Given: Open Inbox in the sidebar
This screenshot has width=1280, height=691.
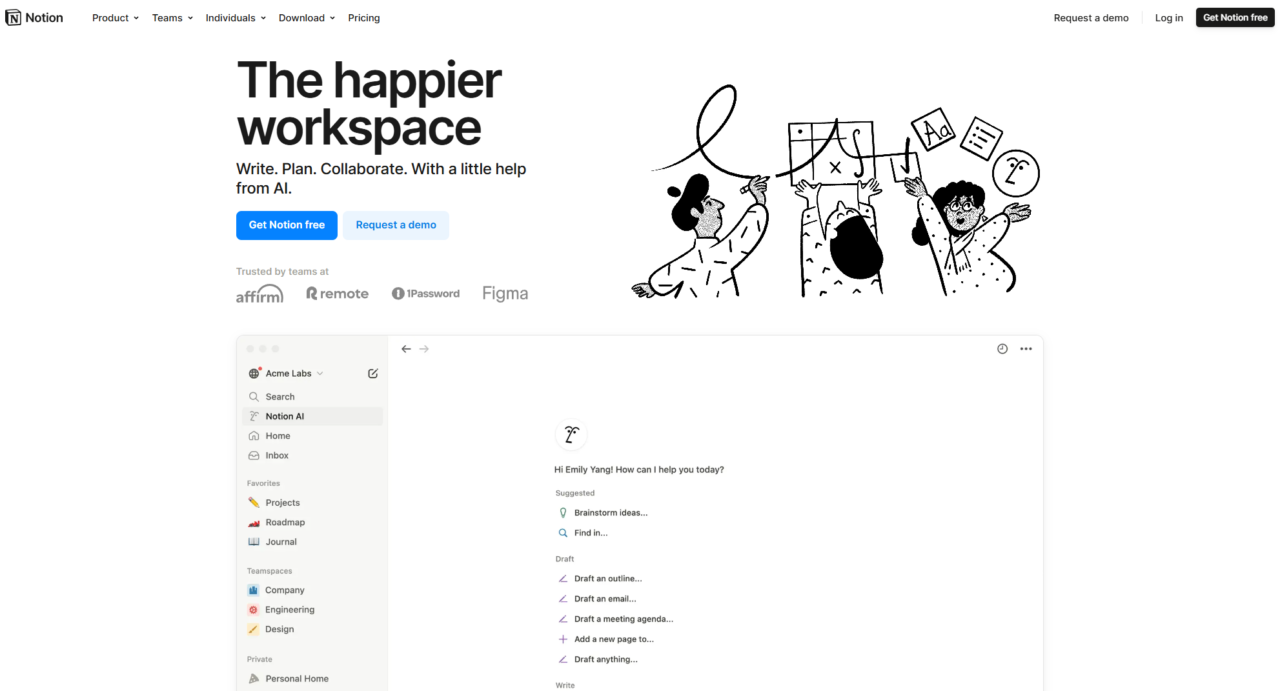Looking at the screenshot, I should (313, 456).
